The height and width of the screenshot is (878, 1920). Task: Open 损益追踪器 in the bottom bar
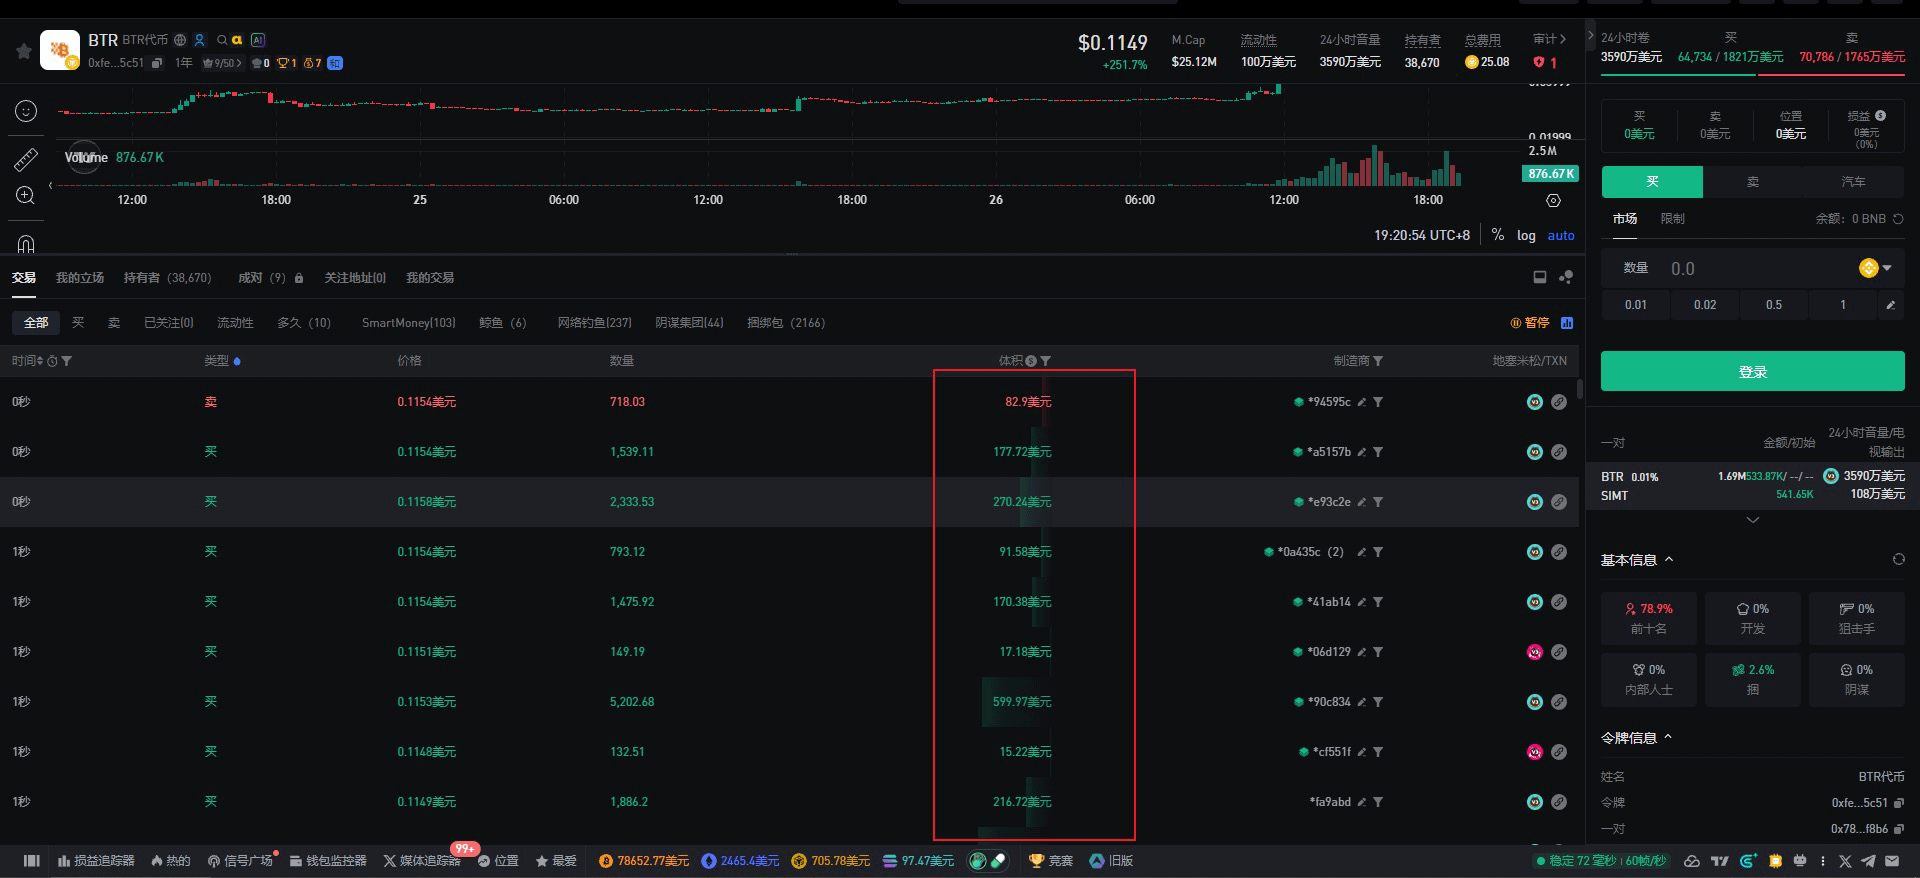96,861
